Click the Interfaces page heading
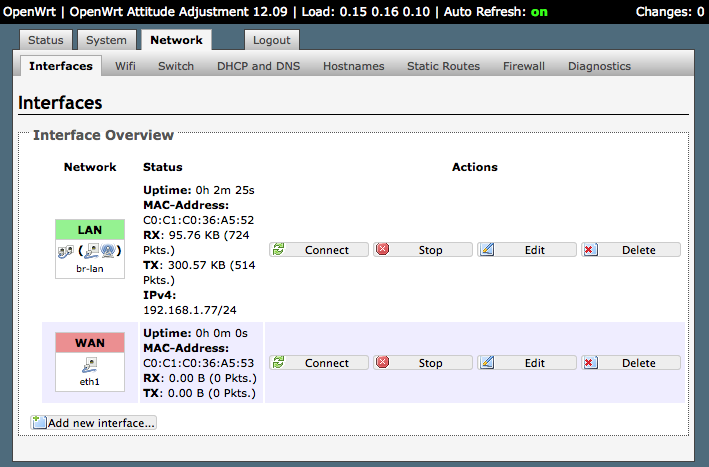Image resolution: width=709 pixels, height=467 pixels. click(60, 103)
